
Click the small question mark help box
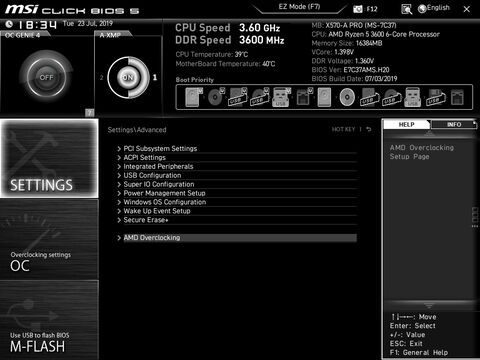point(89,113)
